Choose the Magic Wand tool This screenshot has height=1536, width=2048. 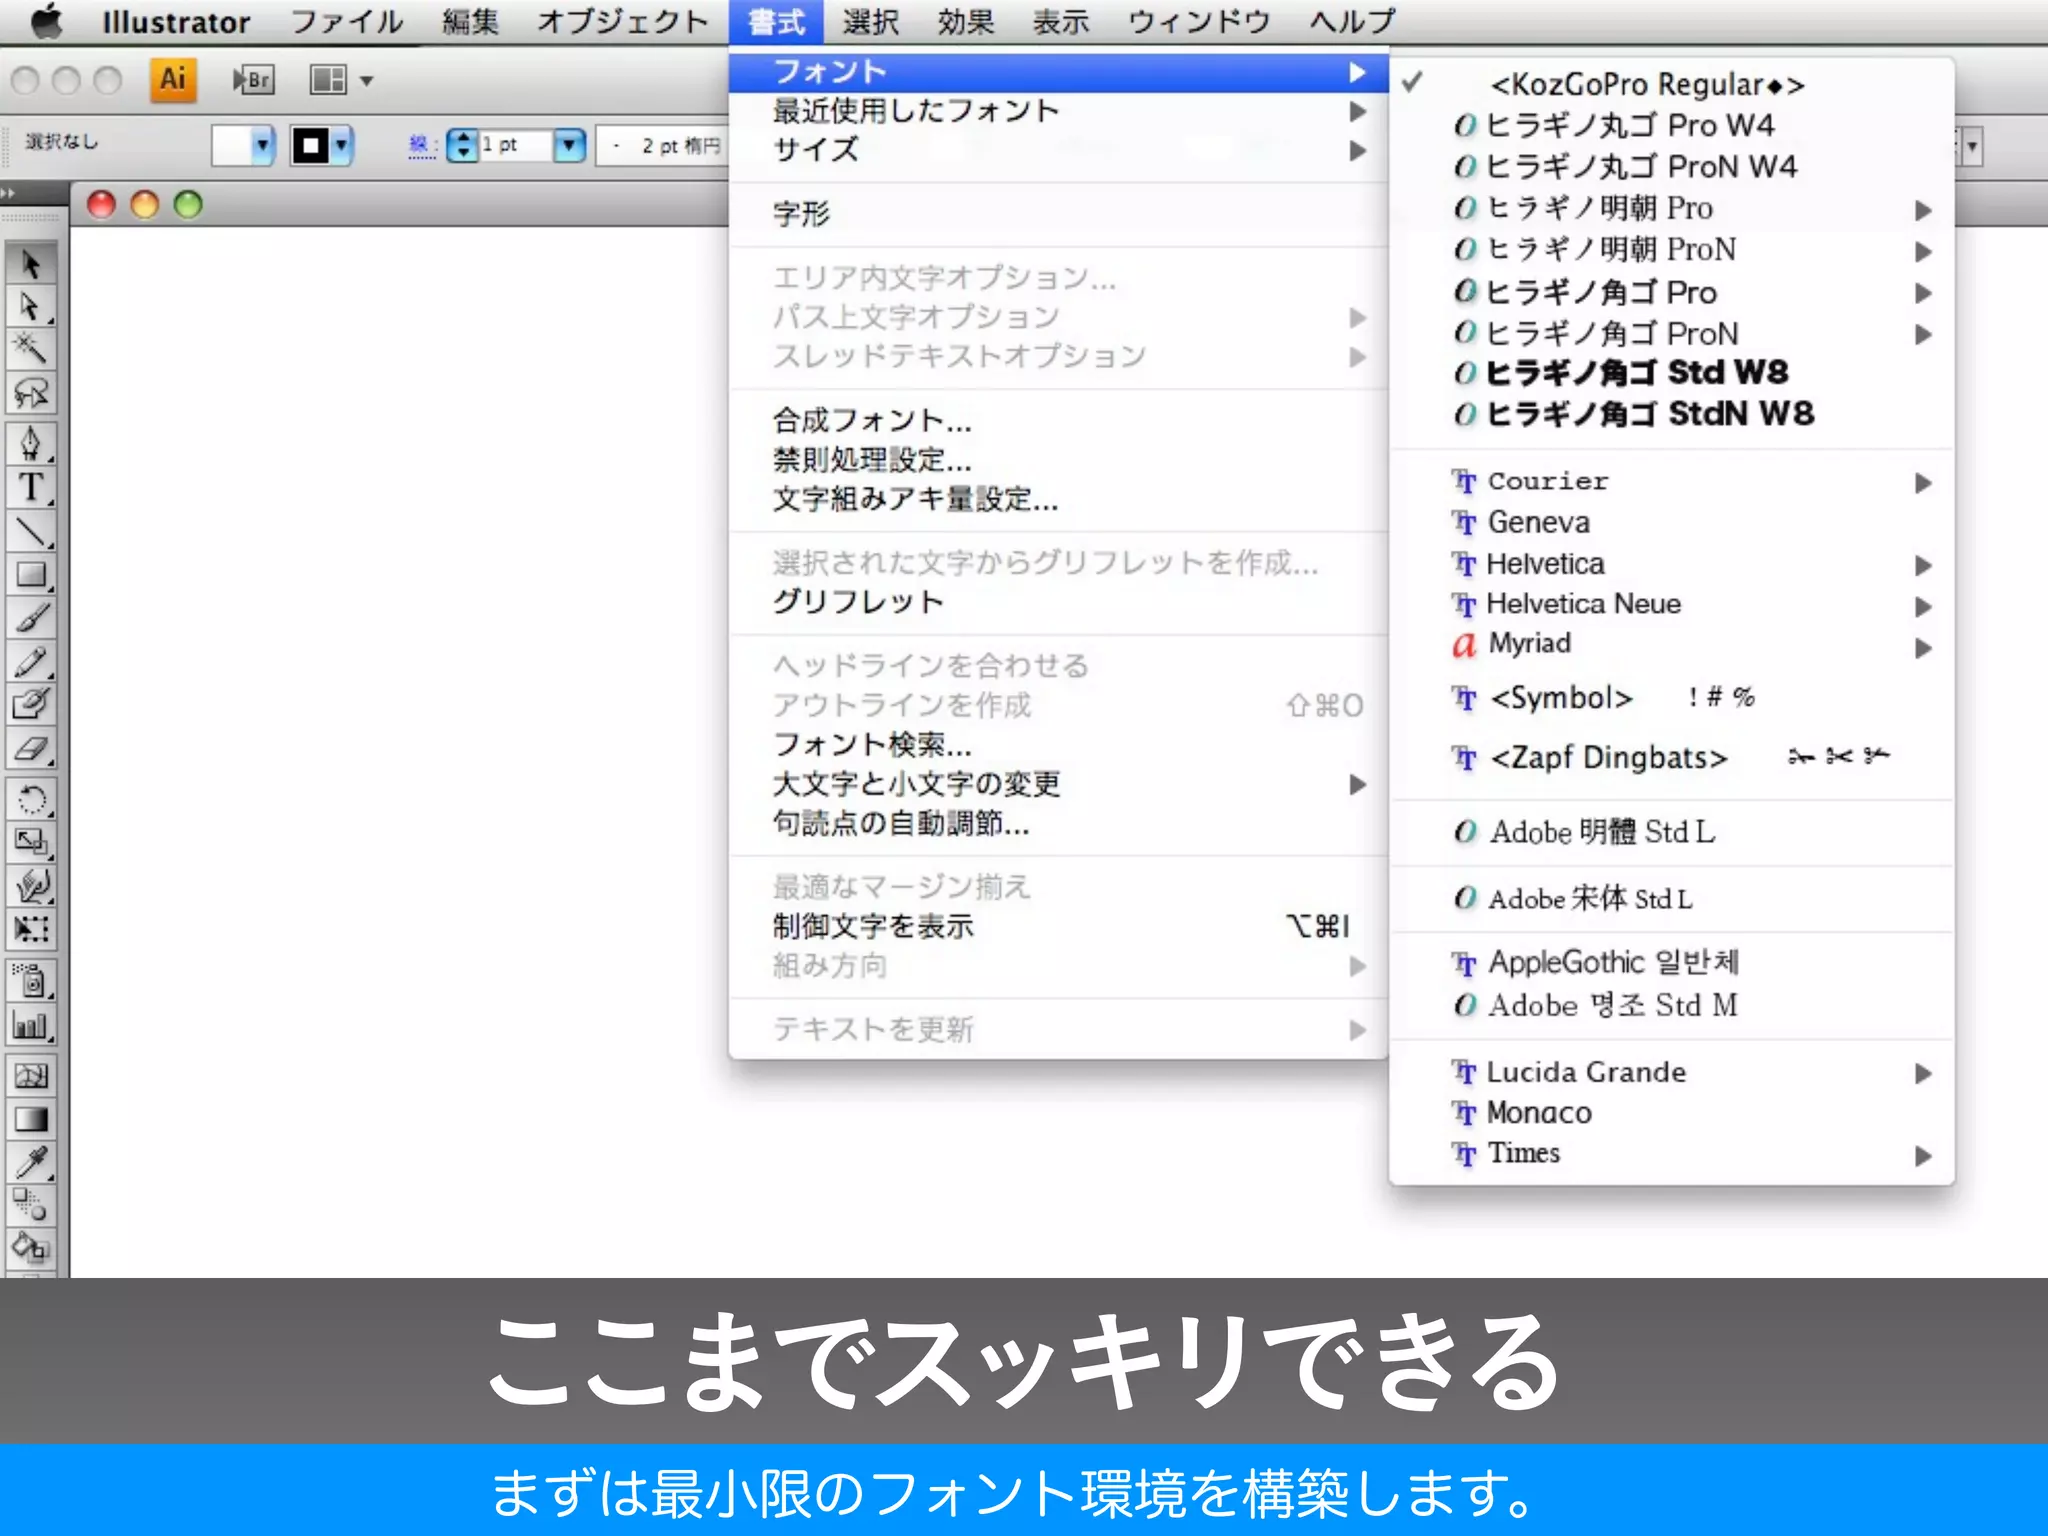pyautogui.click(x=31, y=349)
